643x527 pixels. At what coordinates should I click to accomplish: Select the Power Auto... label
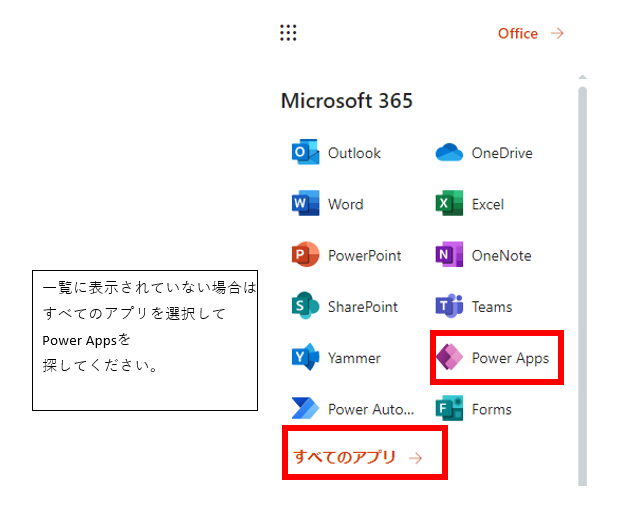[x=371, y=409]
